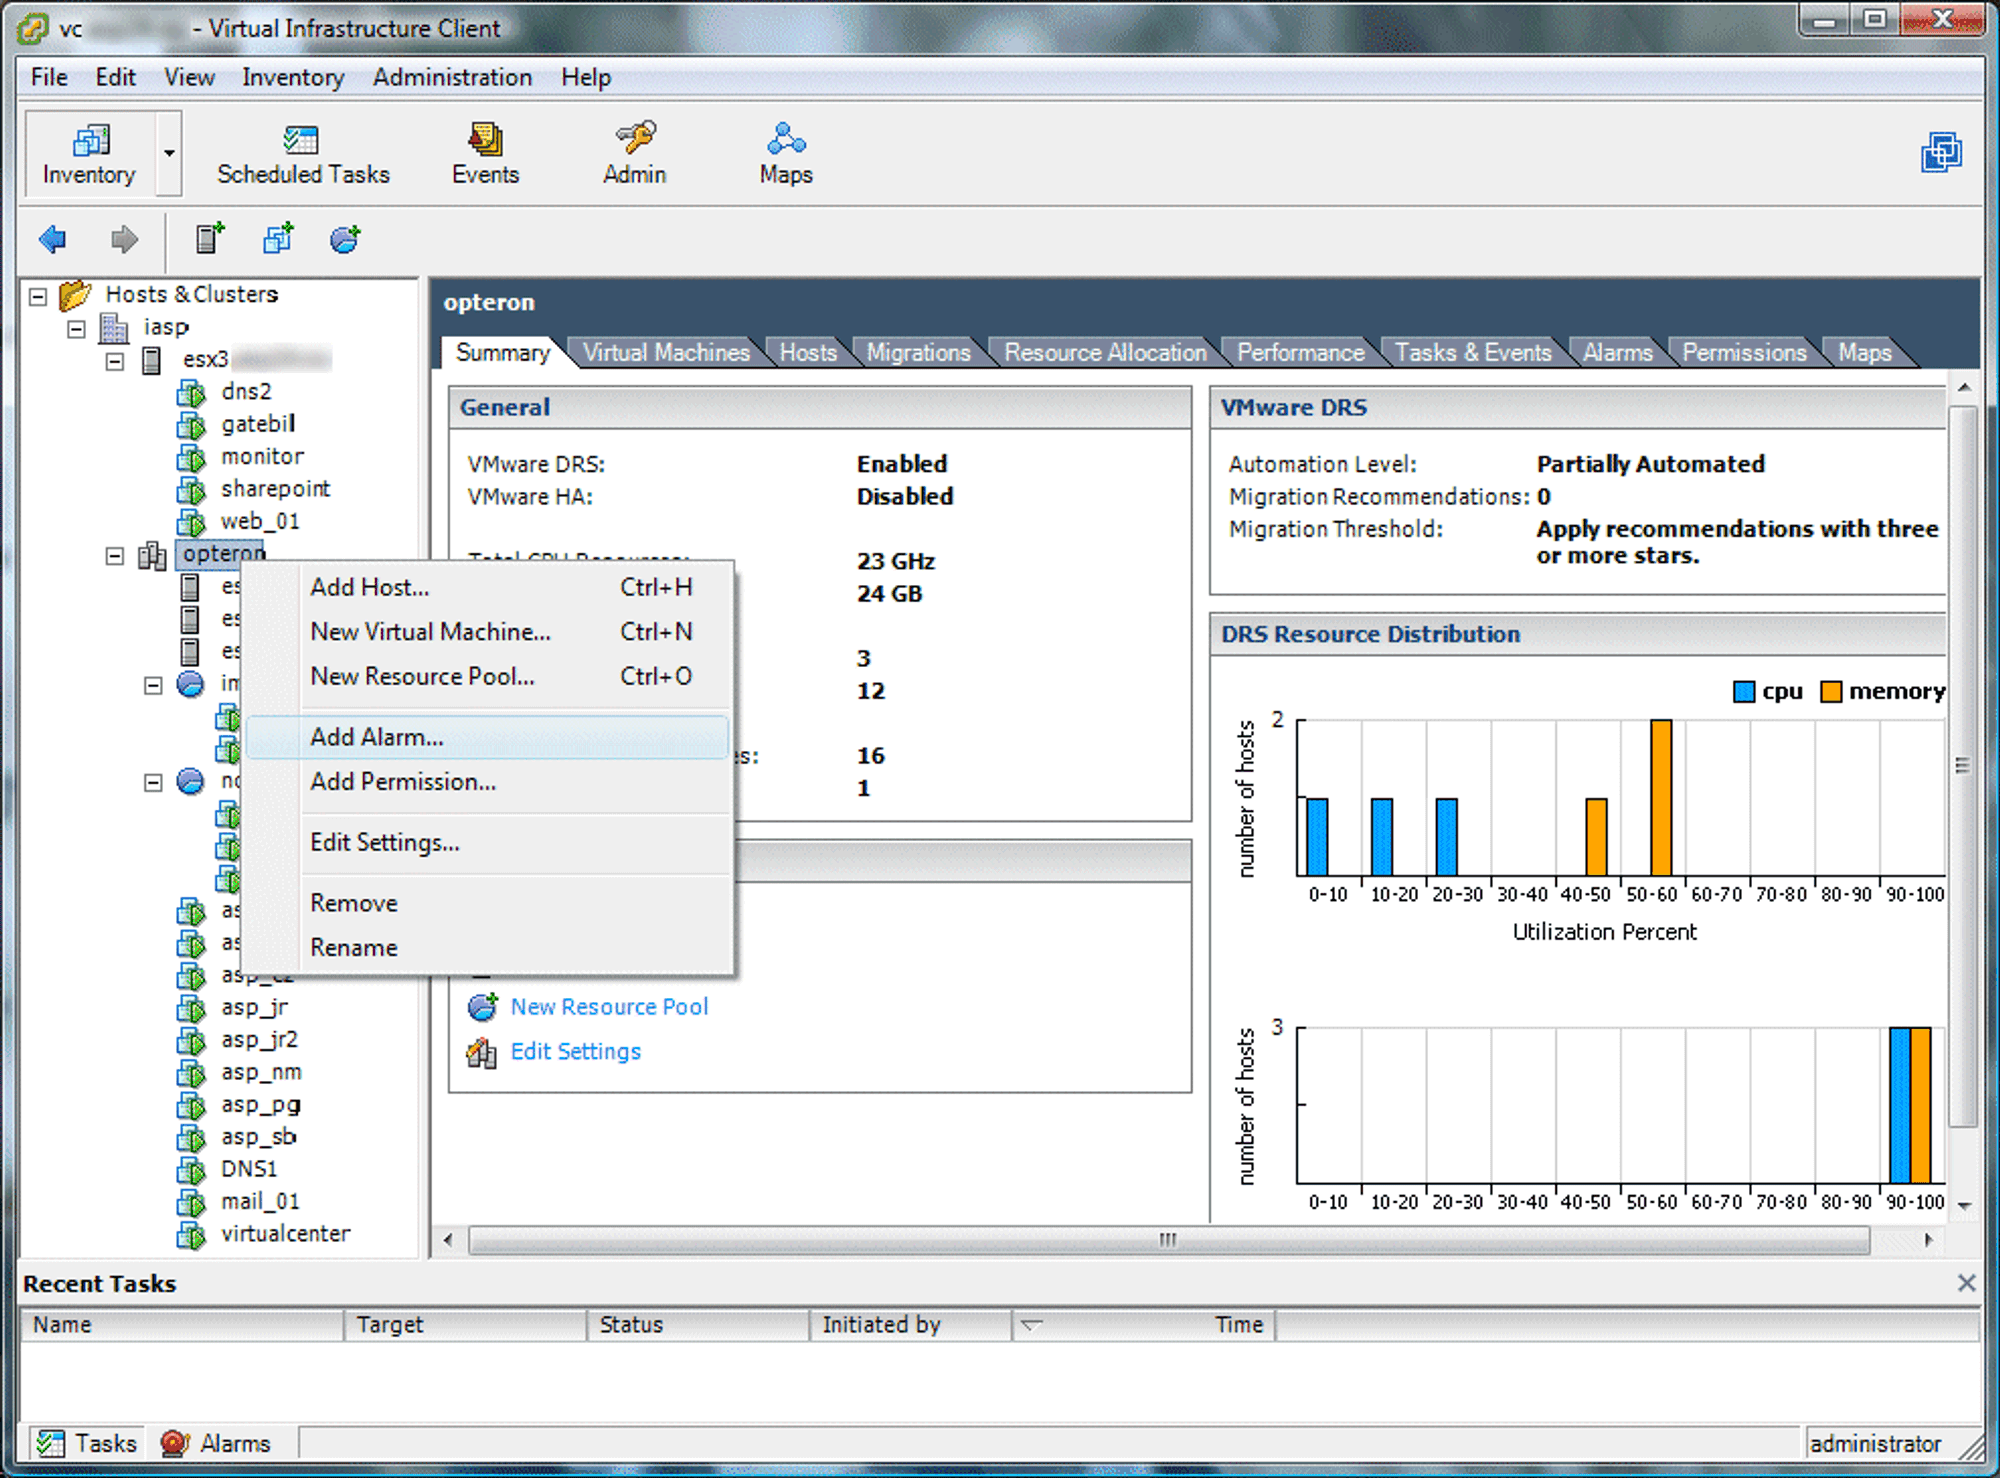Switch to the Migrations tab
This screenshot has height=1478, width=2000.
click(x=918, y=352)
